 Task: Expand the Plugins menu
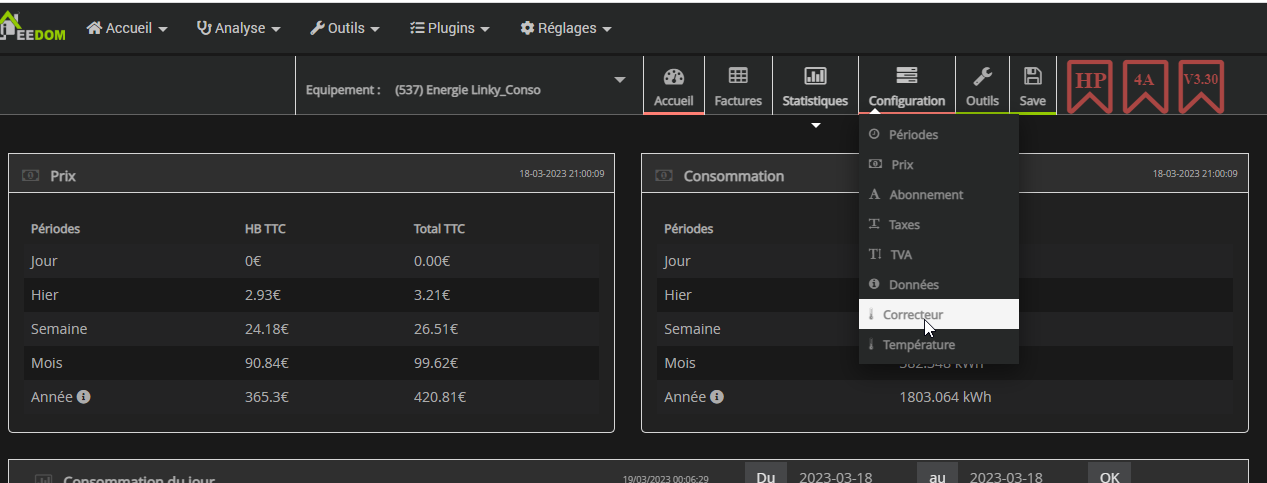[449, 28]
